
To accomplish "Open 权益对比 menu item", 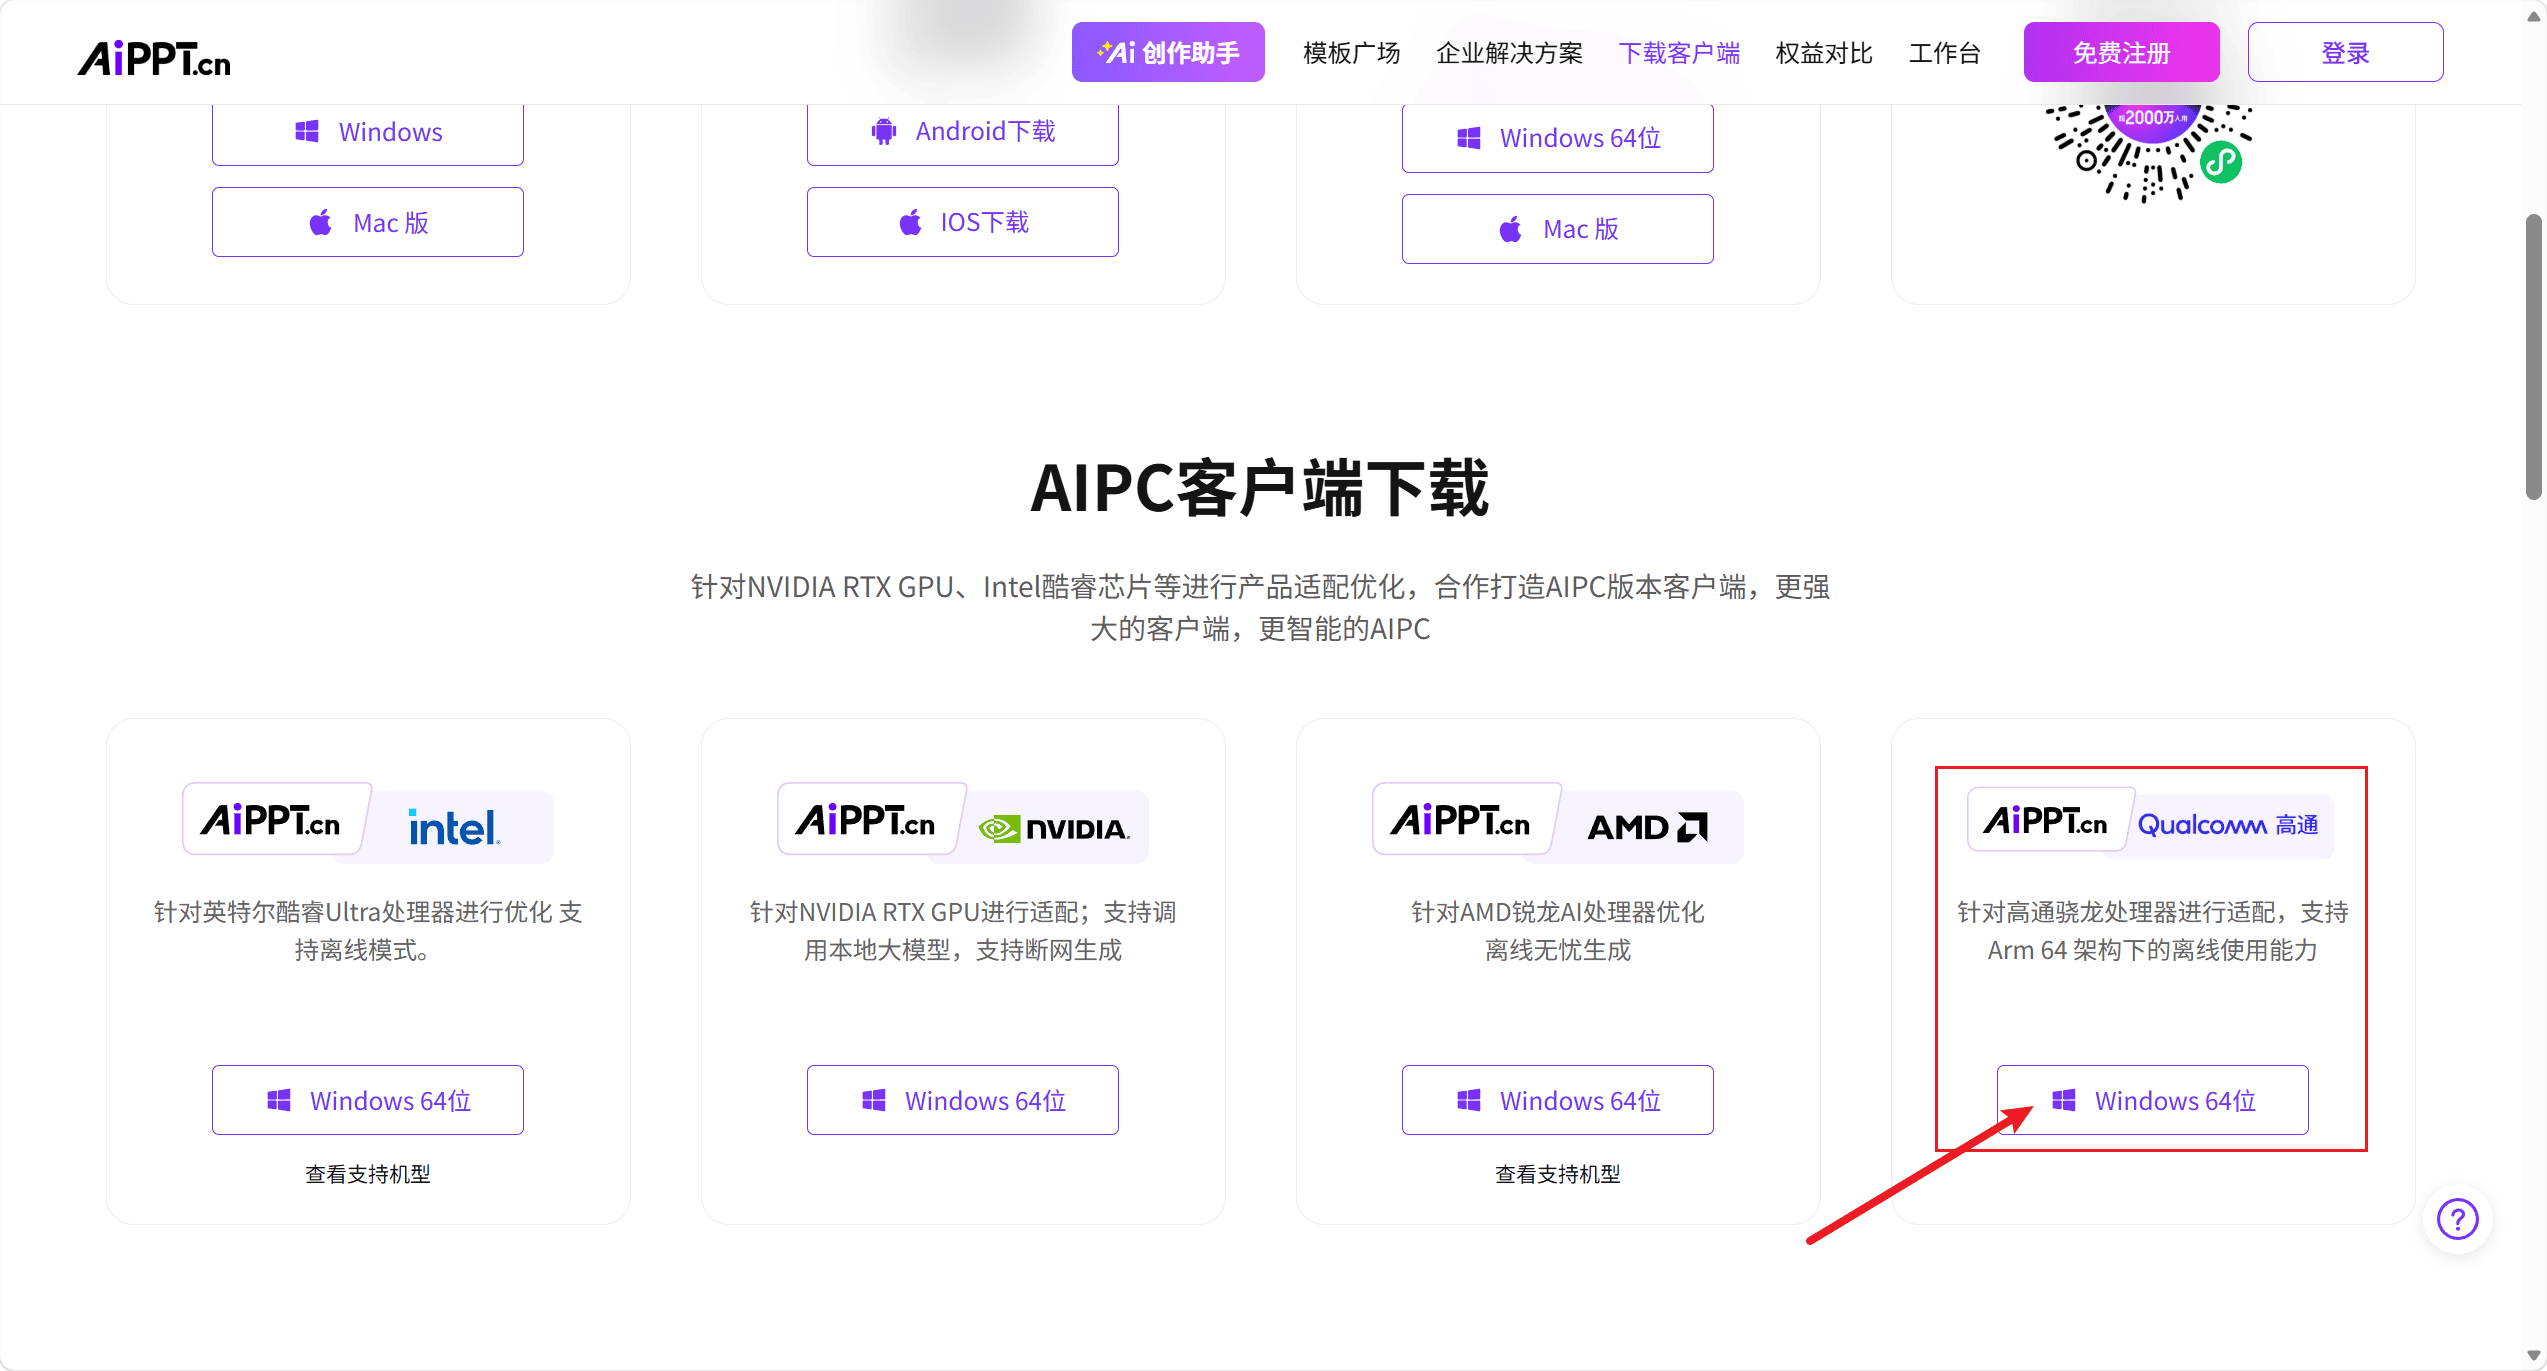I will (x=1824, y=53).
